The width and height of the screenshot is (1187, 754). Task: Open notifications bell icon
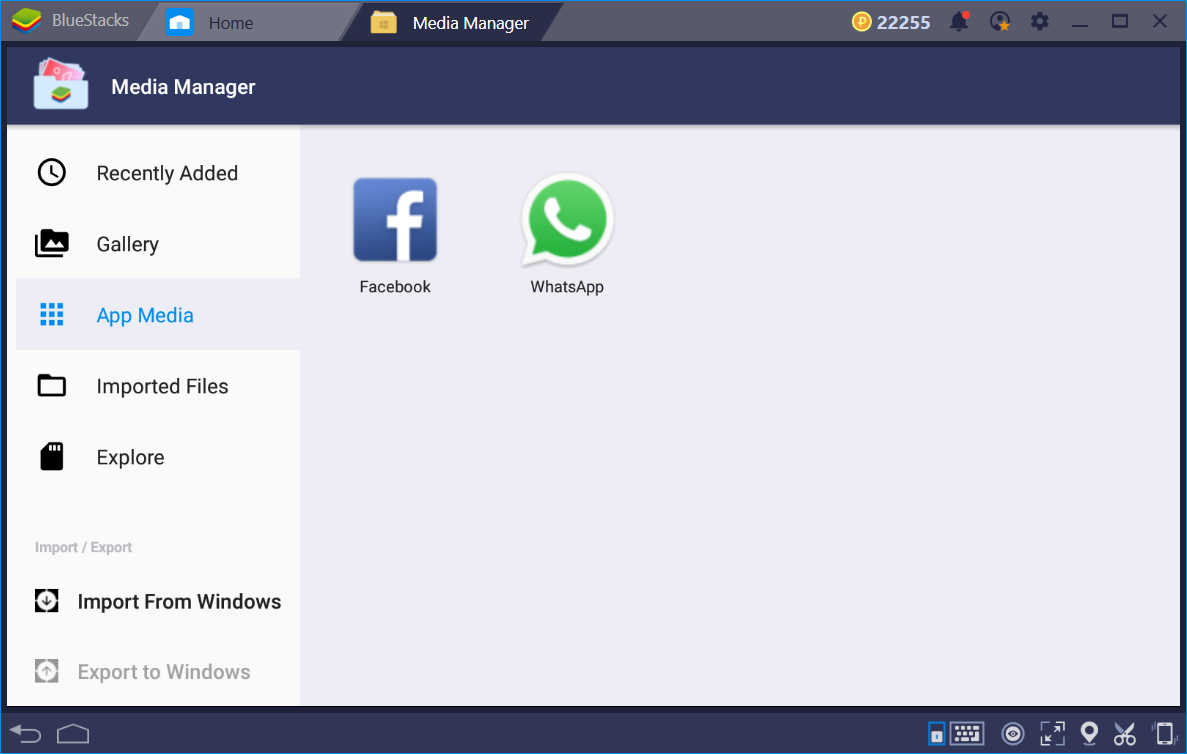[959, 21]
